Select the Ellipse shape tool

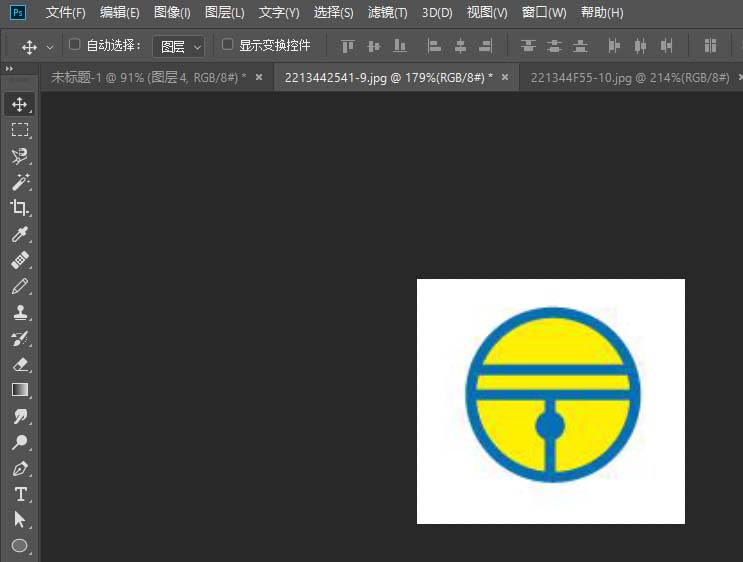(19, 546)
